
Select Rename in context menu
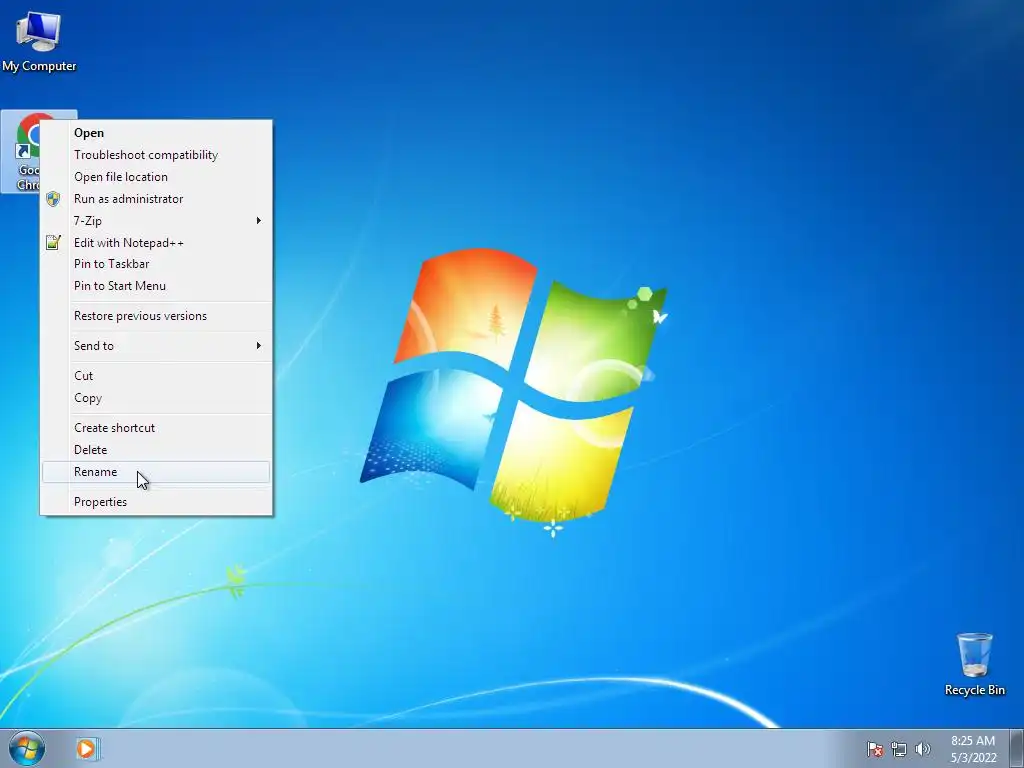pos(156,472)
